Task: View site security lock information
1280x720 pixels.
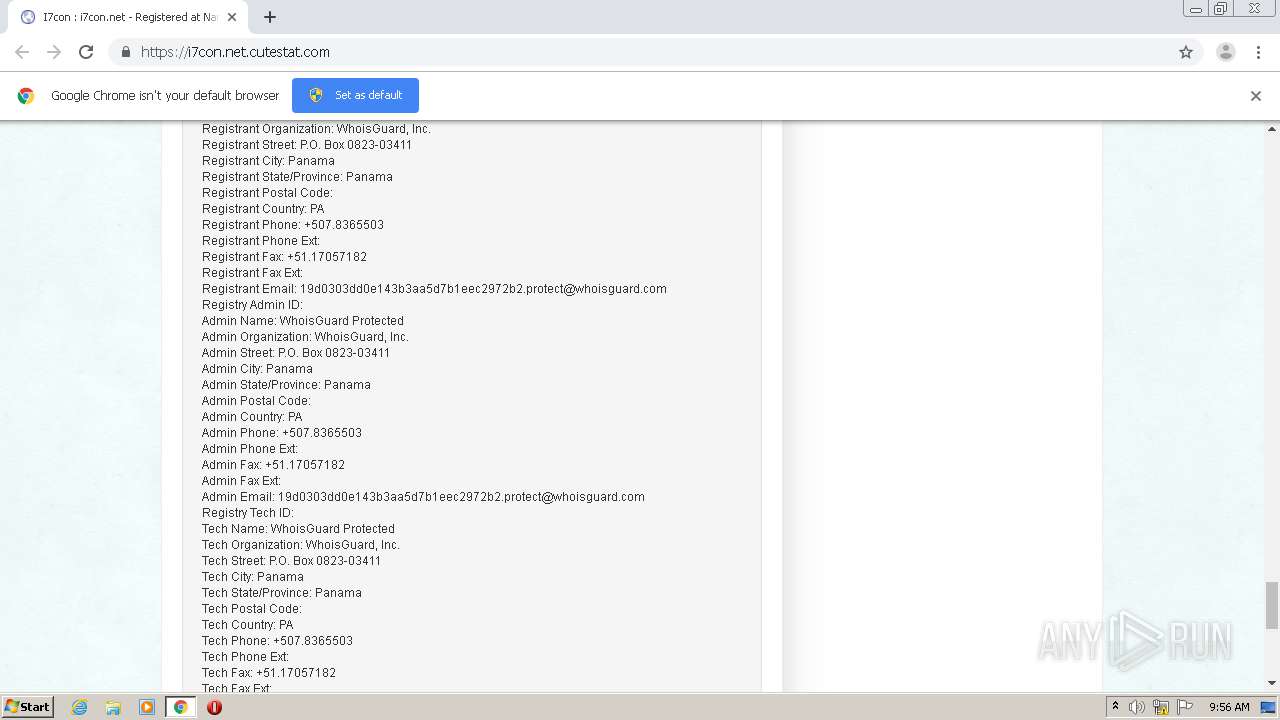Action: [125, 52]
